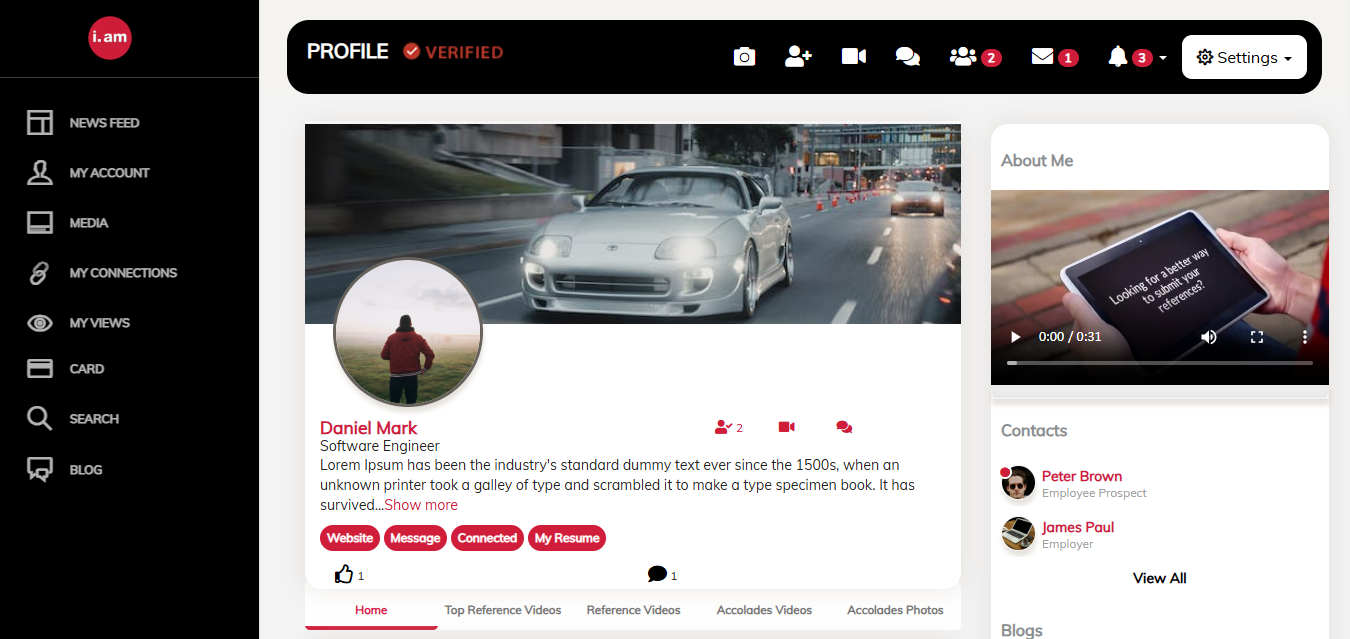Switch to Top Reference Videos tab
This screenshot has height=639, width=1350.
point(503,610)
